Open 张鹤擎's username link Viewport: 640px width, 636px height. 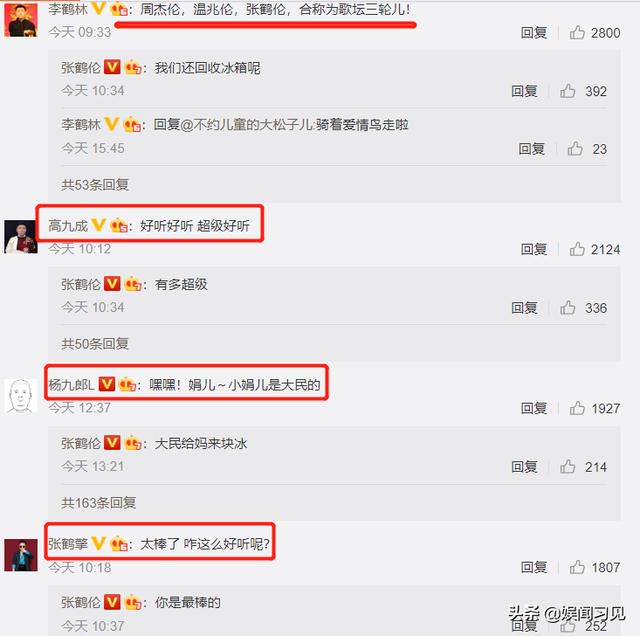pyautogui.click(x=68, y=543)
